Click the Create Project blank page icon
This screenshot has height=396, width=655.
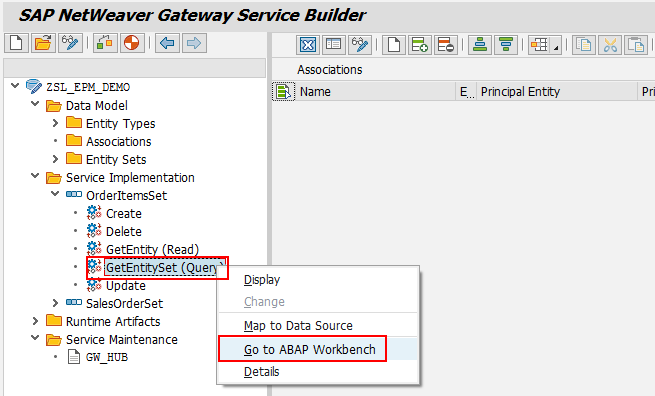click(x=16, y=43)
